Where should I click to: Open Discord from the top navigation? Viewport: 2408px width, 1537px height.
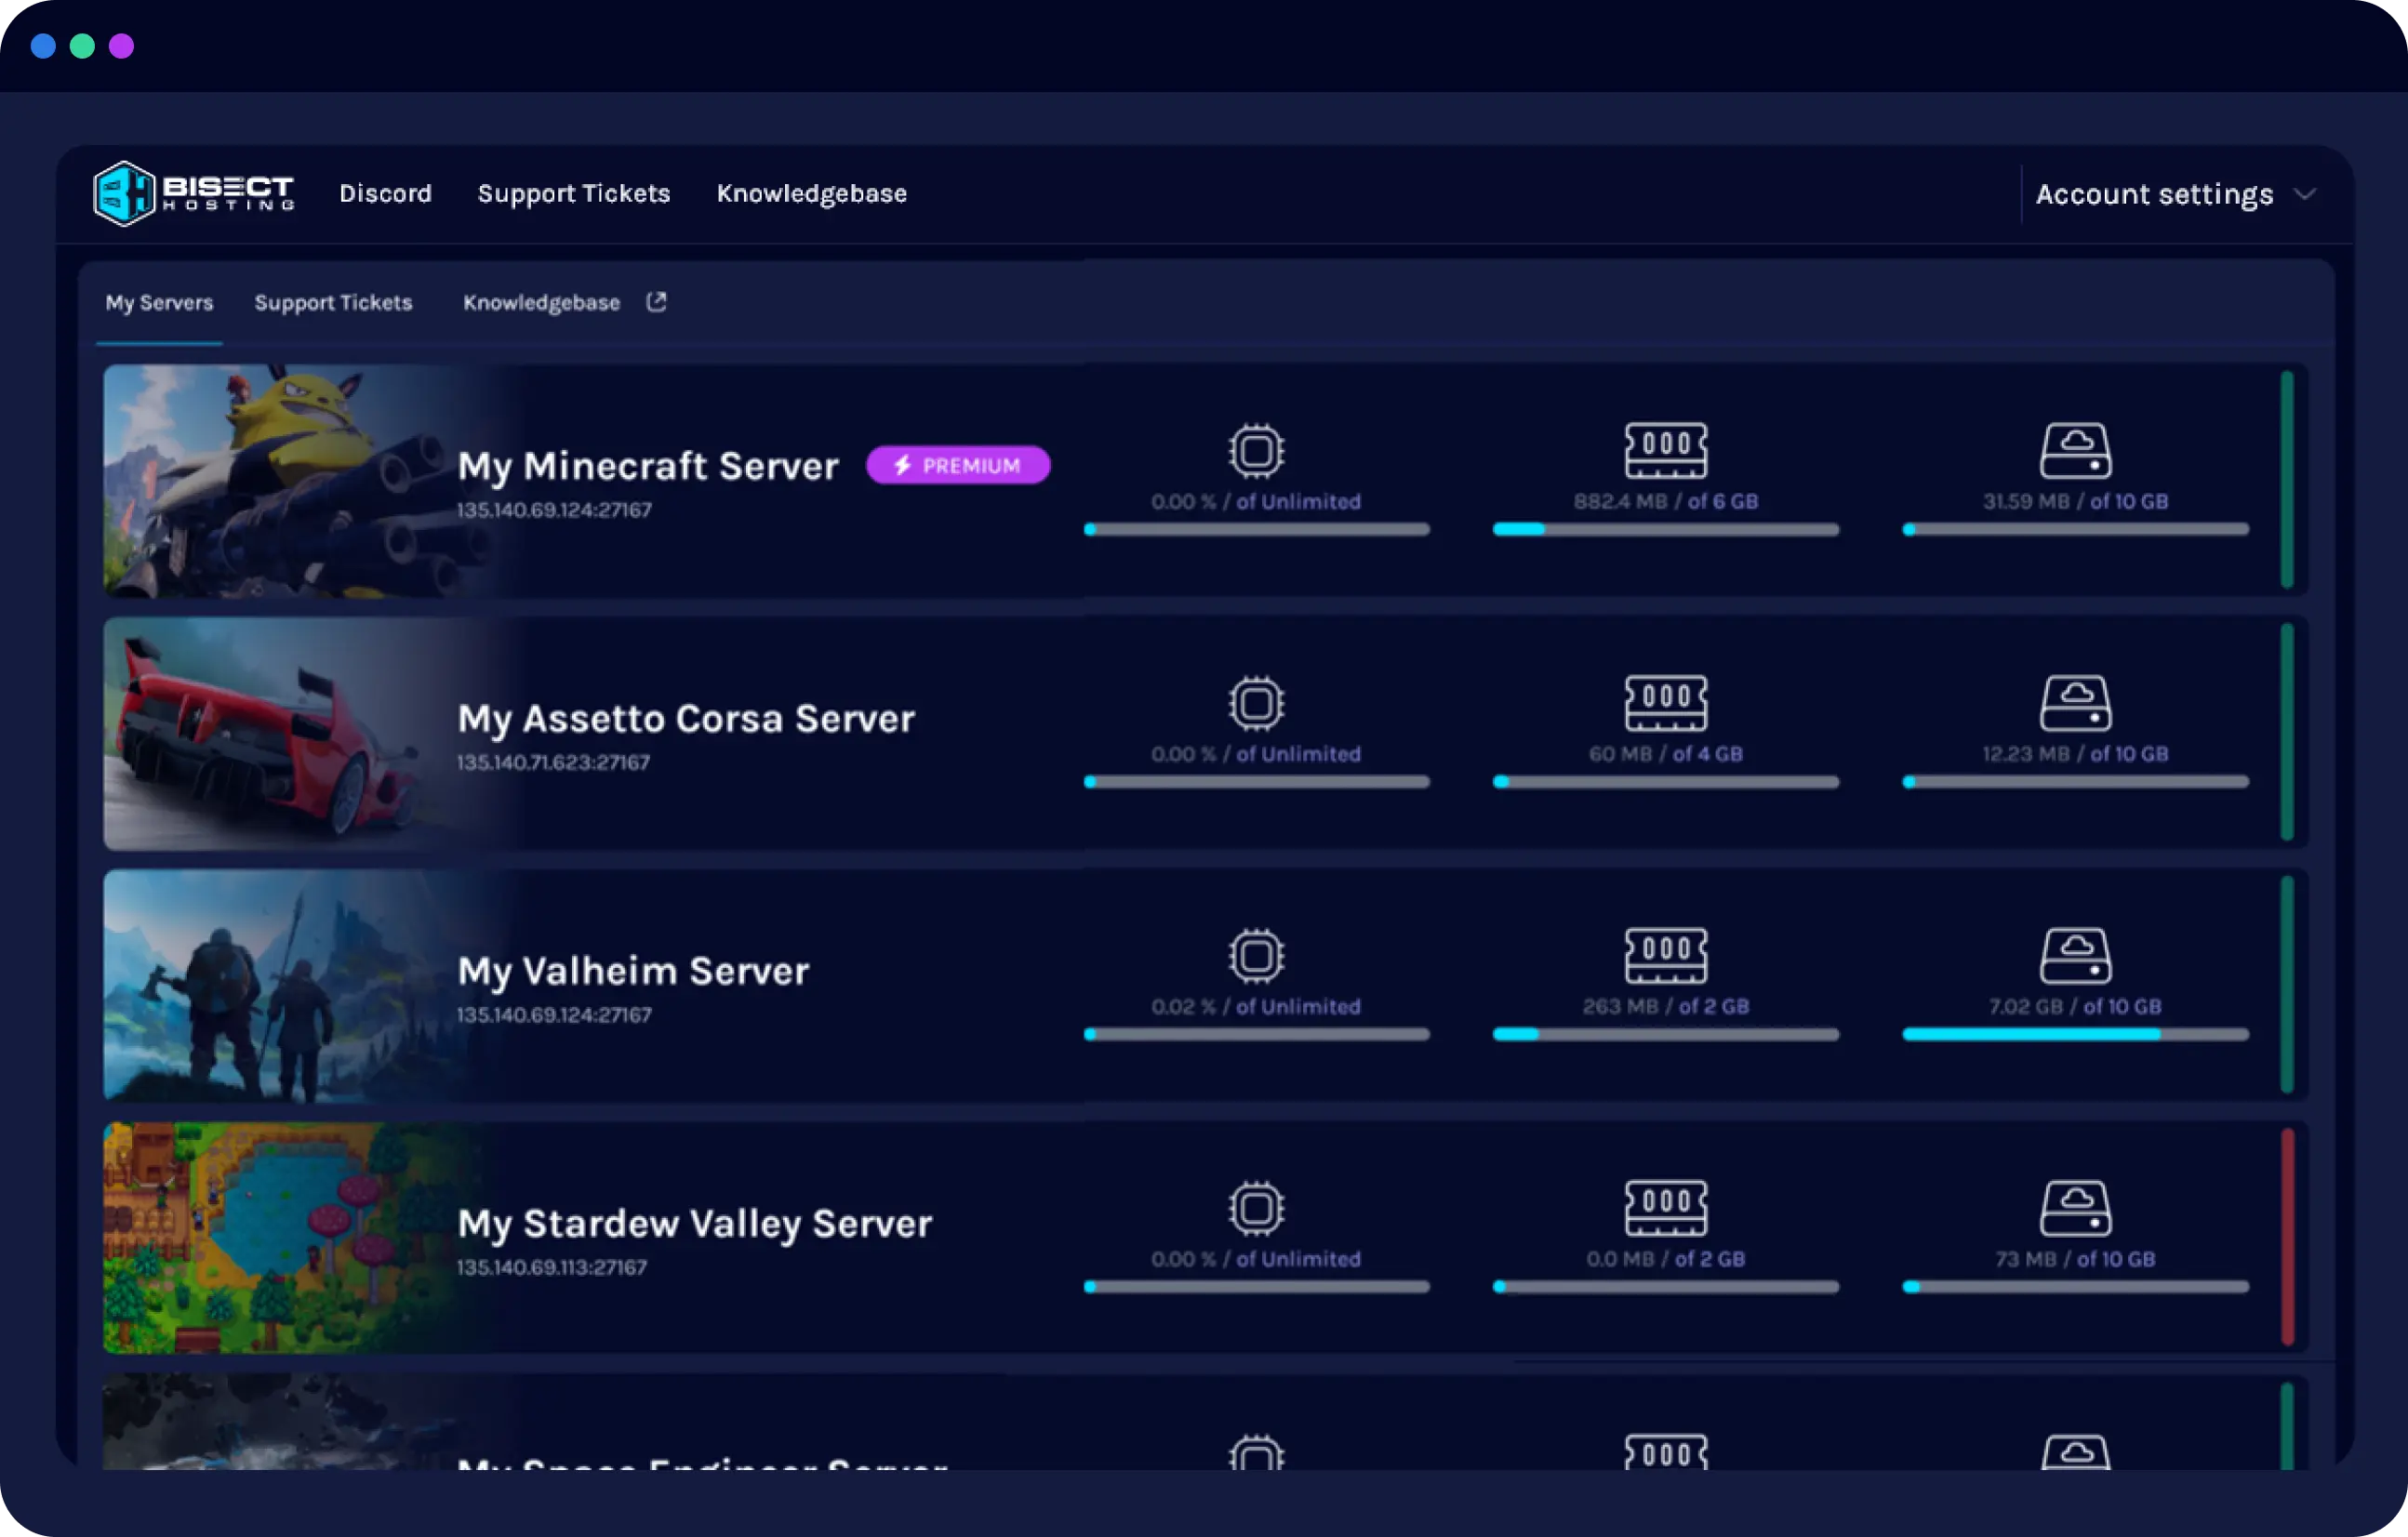385,193
